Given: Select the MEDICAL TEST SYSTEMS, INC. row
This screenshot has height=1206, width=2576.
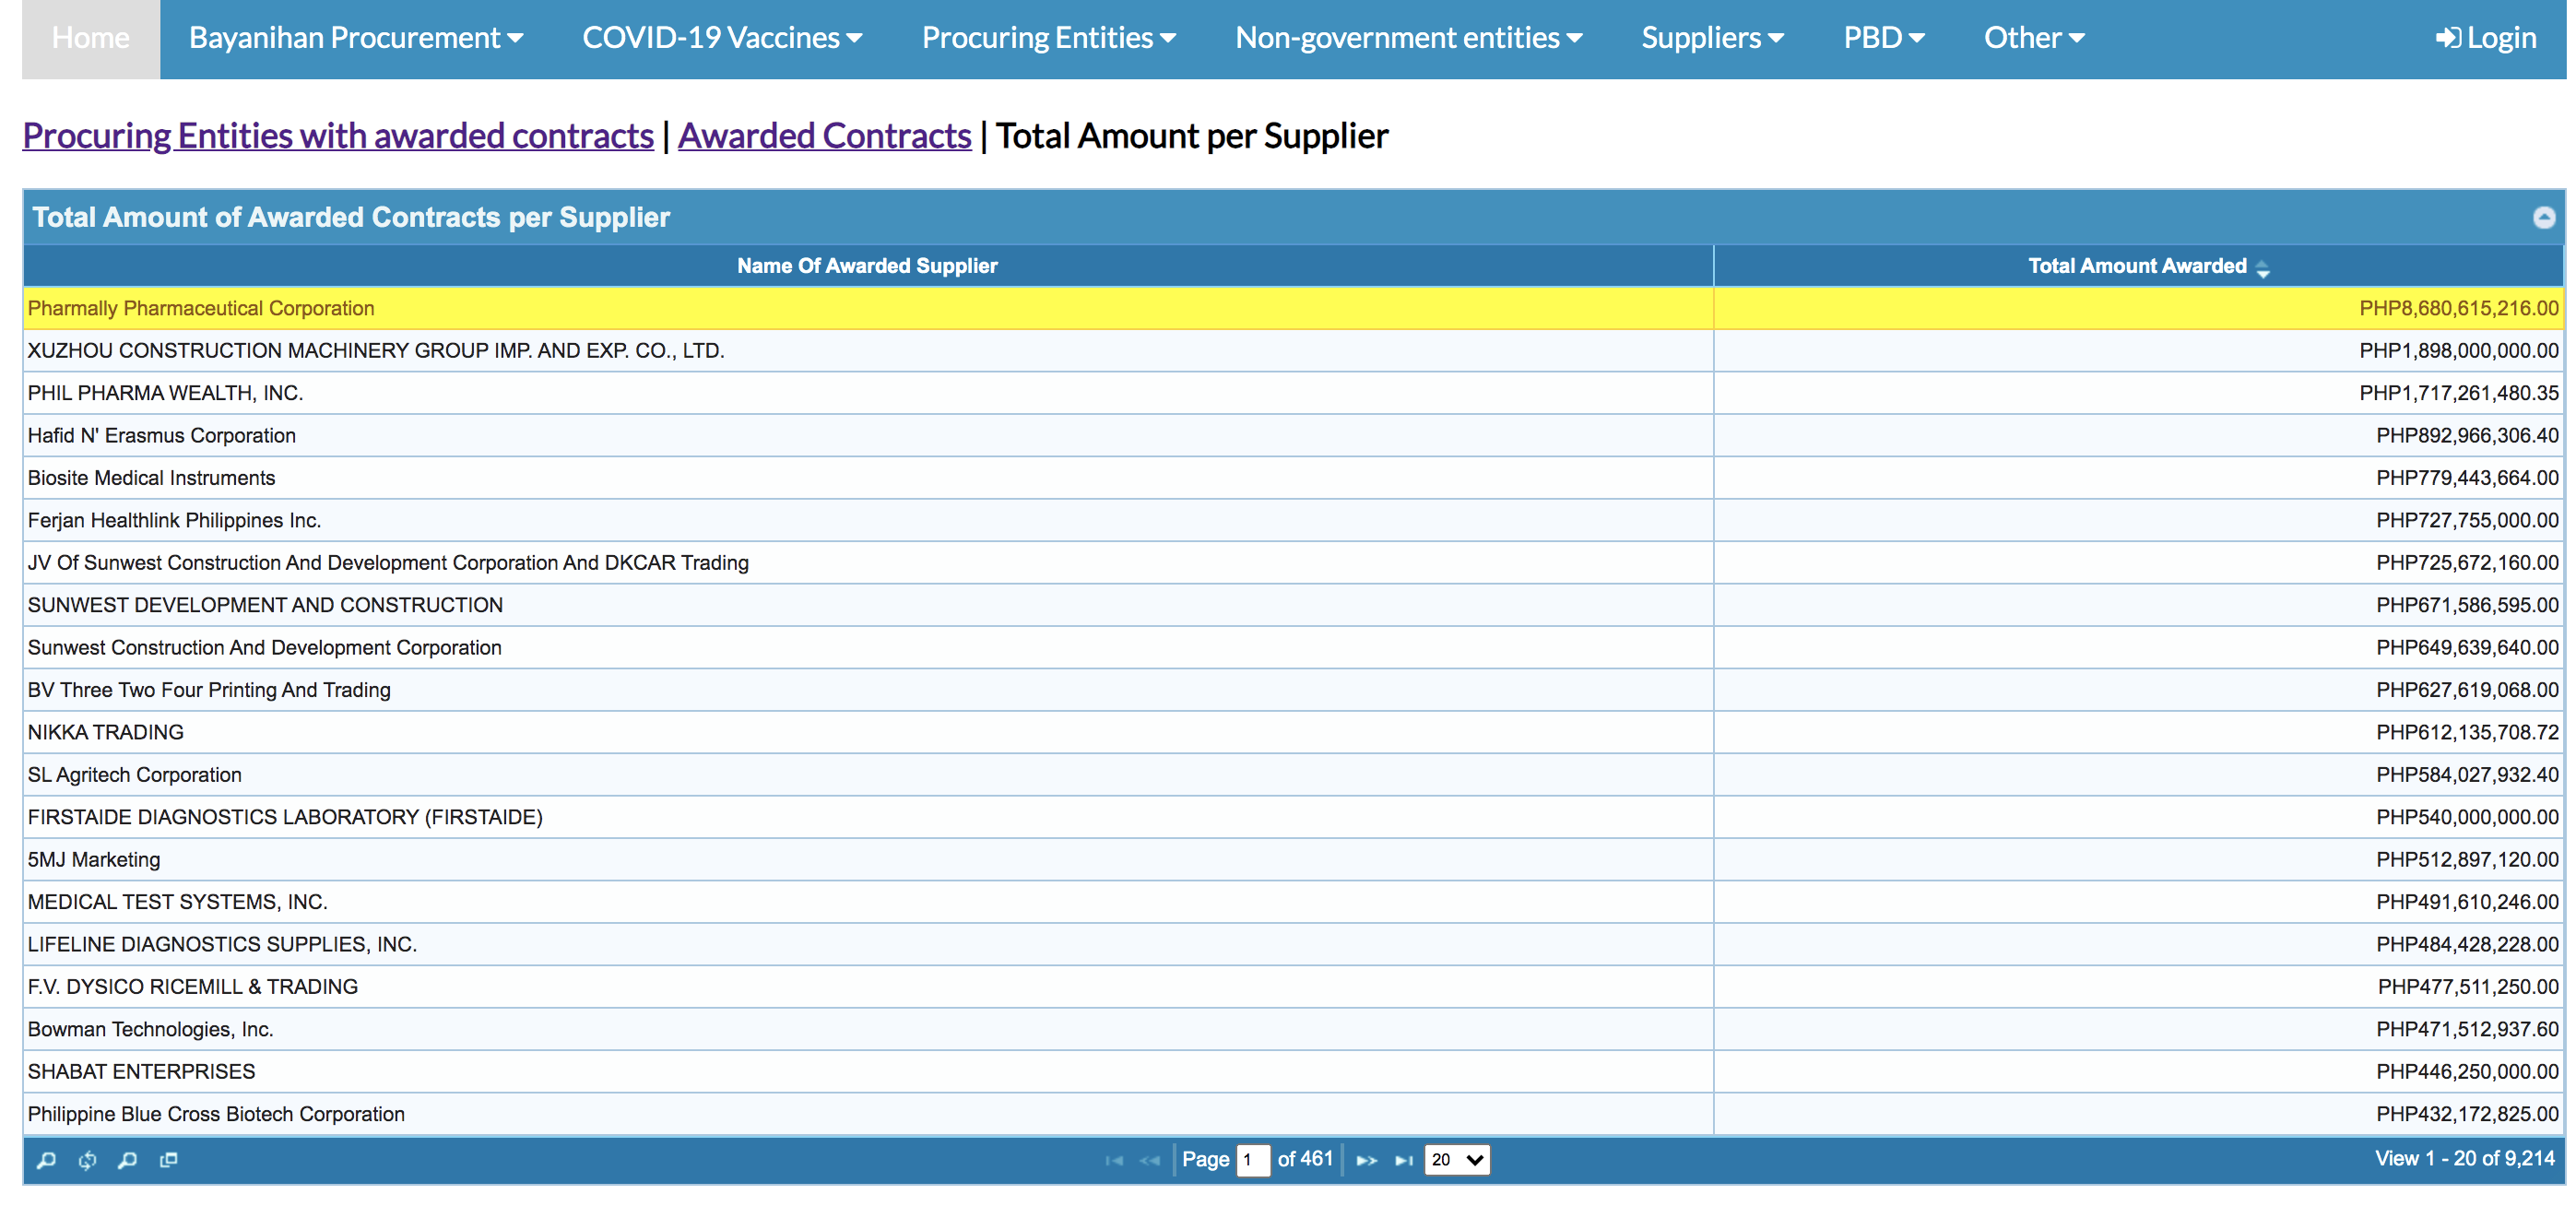Looking at the screenshot, I should [1293, 902].
